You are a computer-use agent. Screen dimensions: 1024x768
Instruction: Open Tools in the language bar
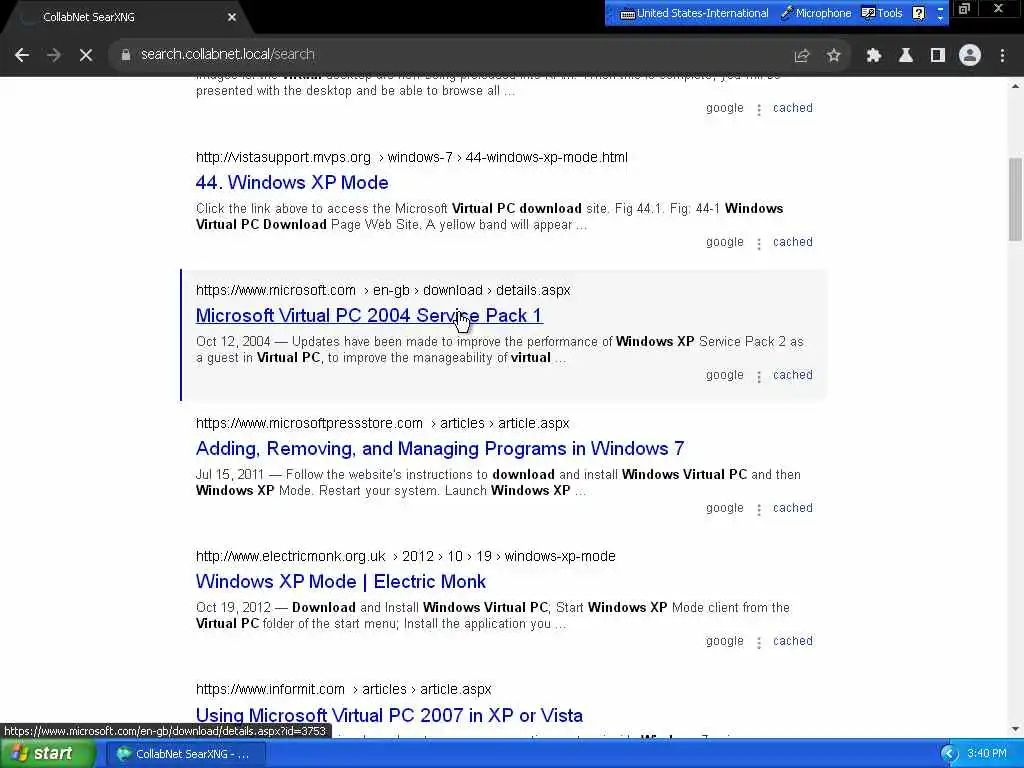pos(882,13)
